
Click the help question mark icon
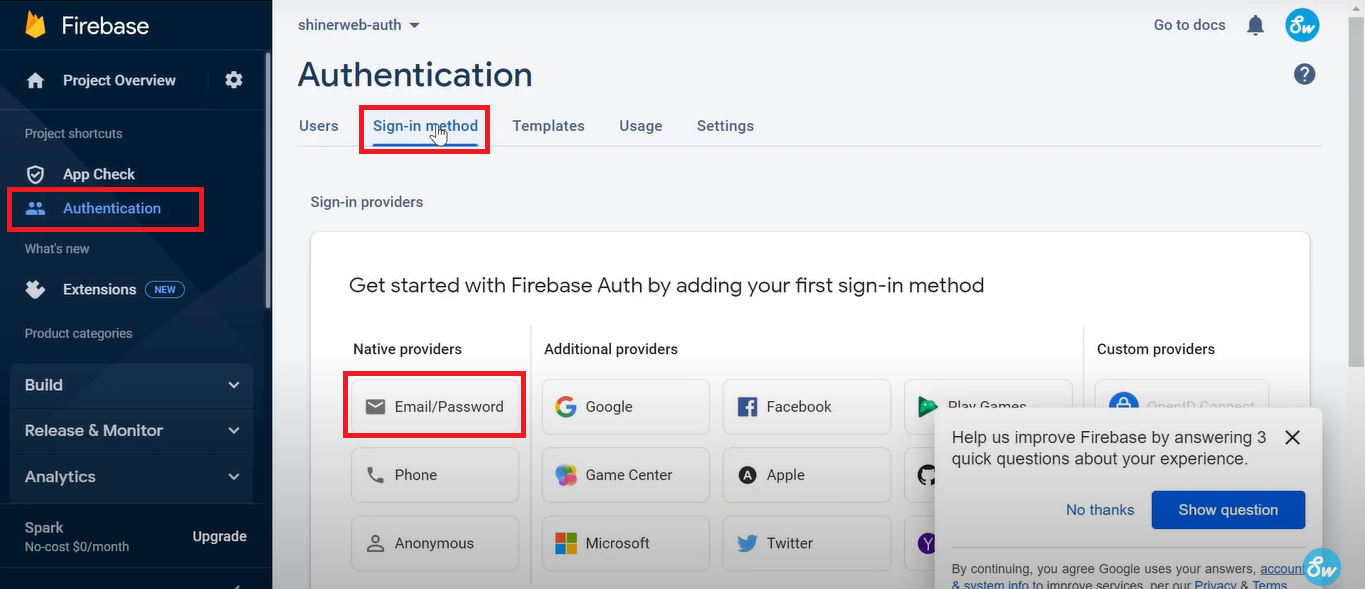(1304, 73)
